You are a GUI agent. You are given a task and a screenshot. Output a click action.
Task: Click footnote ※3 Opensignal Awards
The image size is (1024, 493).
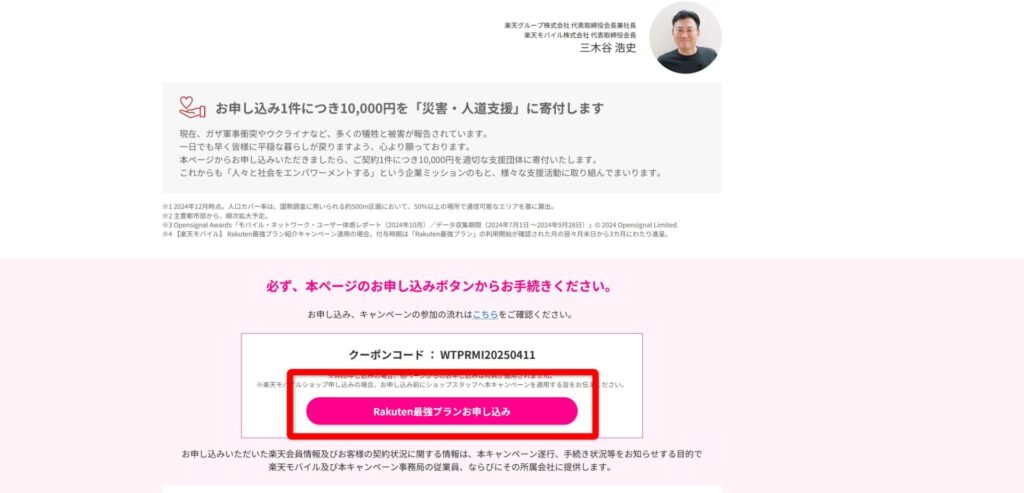coord(420,225)
